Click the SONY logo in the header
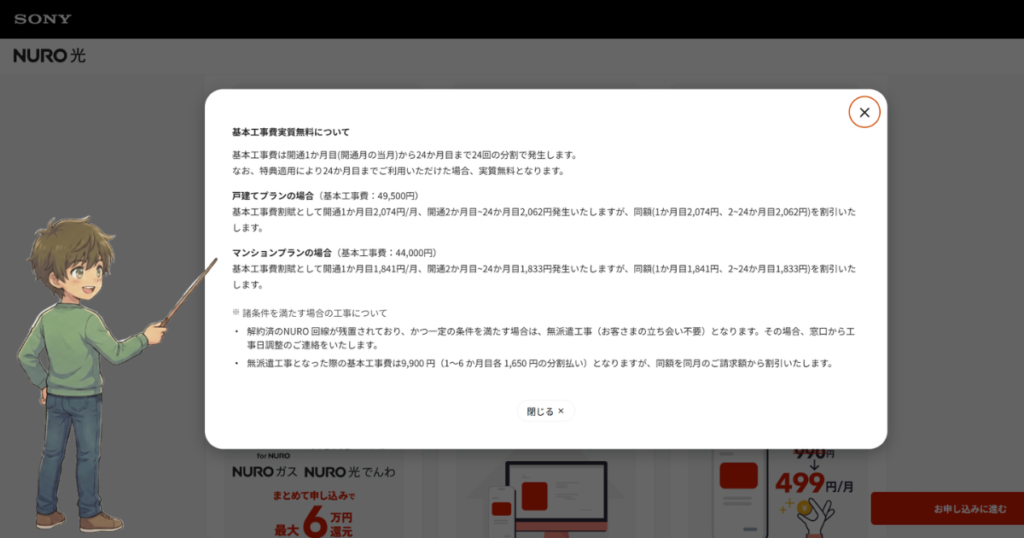Image resolution: width=1024 pixels, height=538 pixels. tap(43, 19)
